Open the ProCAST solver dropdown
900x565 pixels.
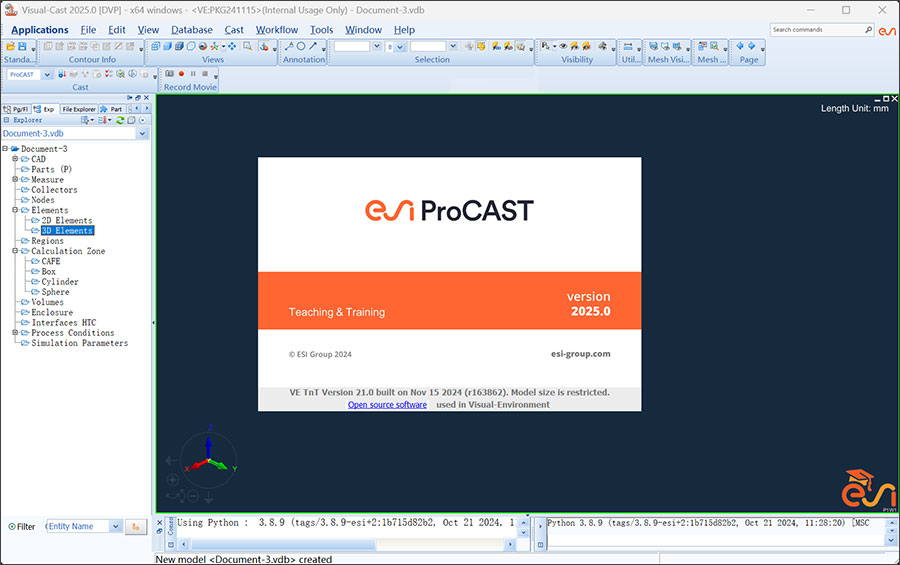(x=47, y=75)
